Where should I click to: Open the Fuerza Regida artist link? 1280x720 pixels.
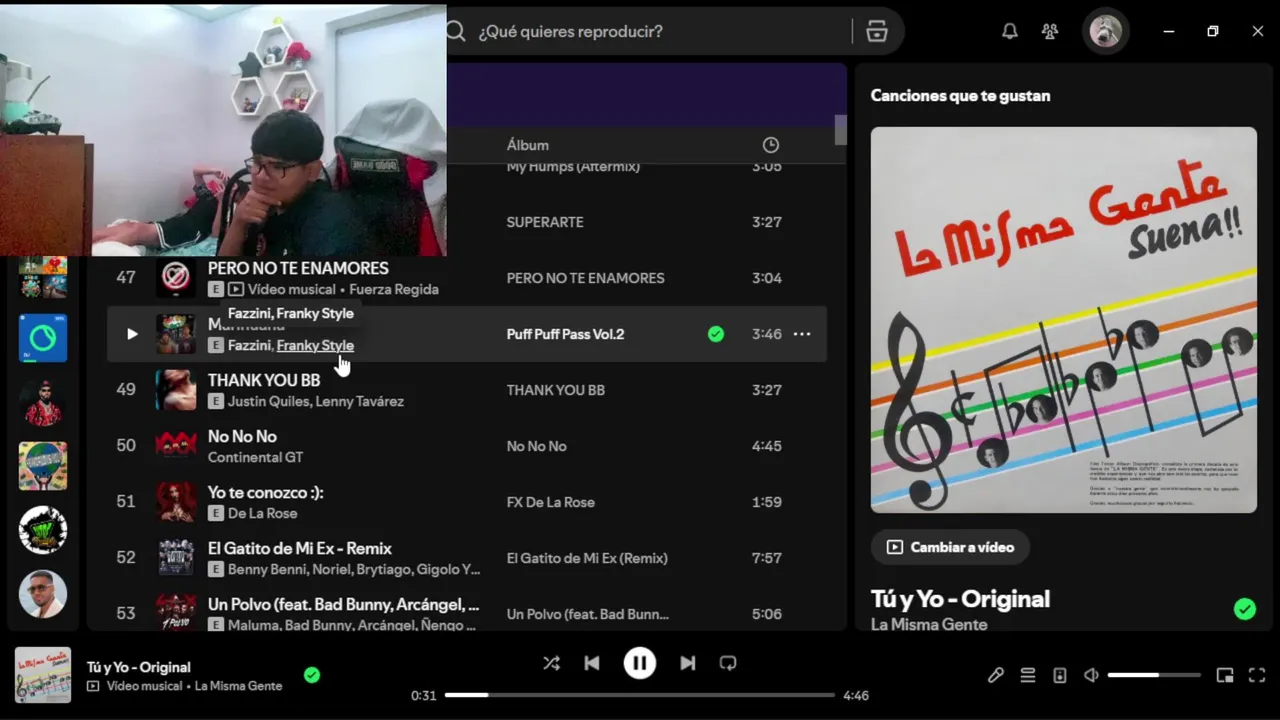394,289
